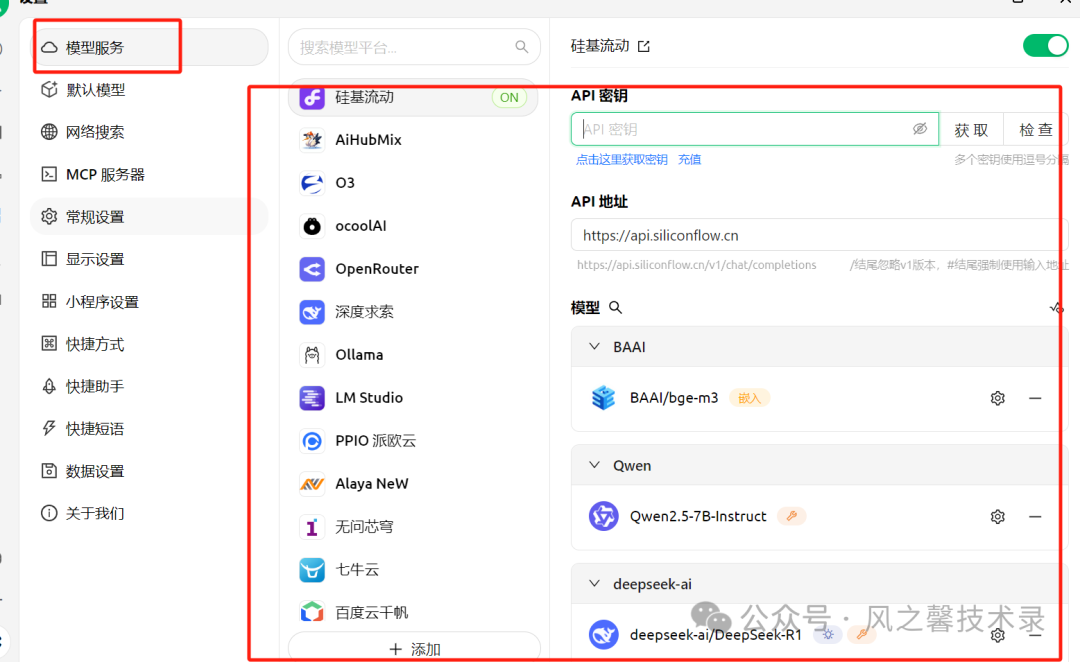Open 默认模型 settings

[149, 90]
